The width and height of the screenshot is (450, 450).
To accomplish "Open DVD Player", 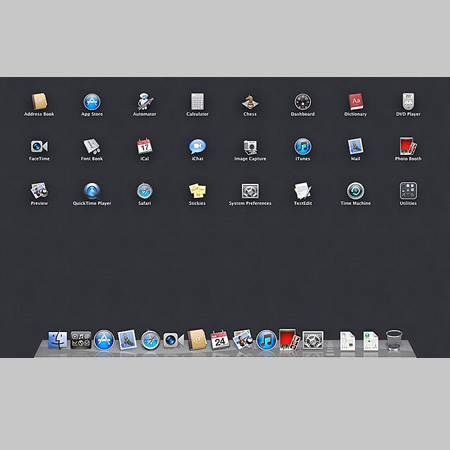I will 408,101.
